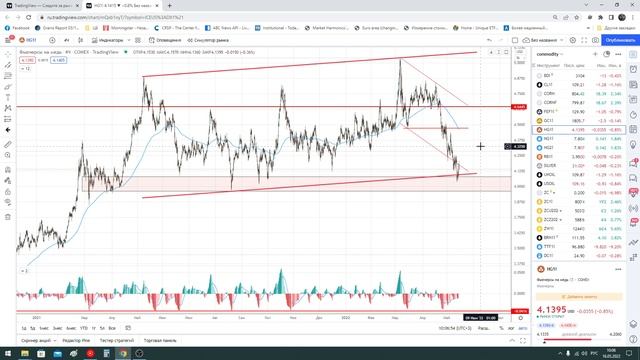Toggle stay in drawing mode
The width and height of the screenshot is (640, 360).
8,180
